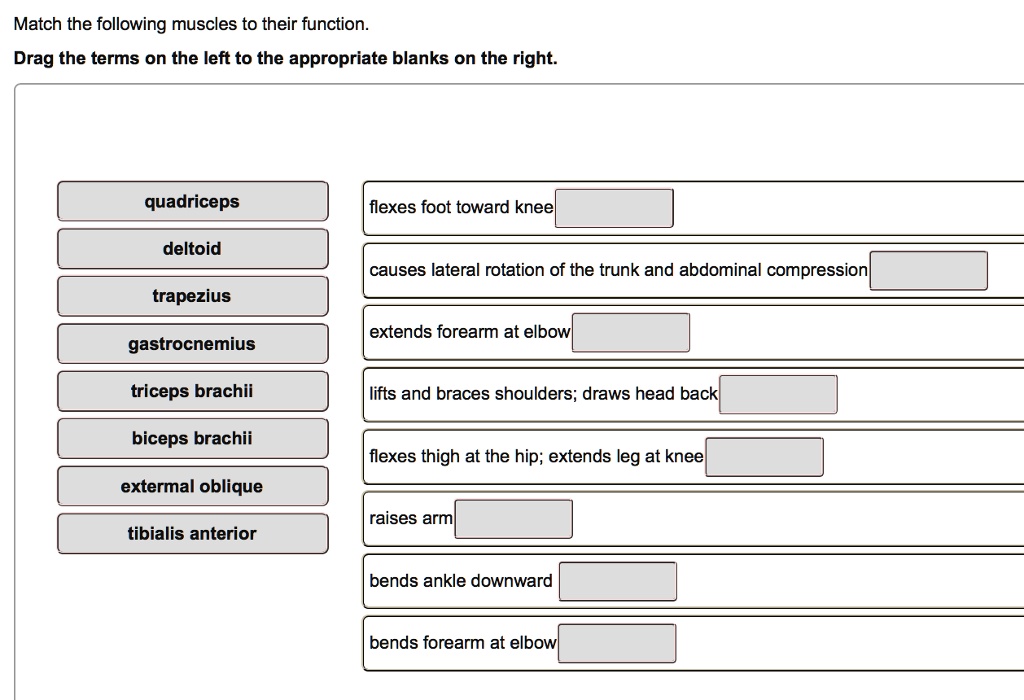Select the tibialis anterior term
The width and height of the screenshot is (1024, 700).
tap(193, 533)
